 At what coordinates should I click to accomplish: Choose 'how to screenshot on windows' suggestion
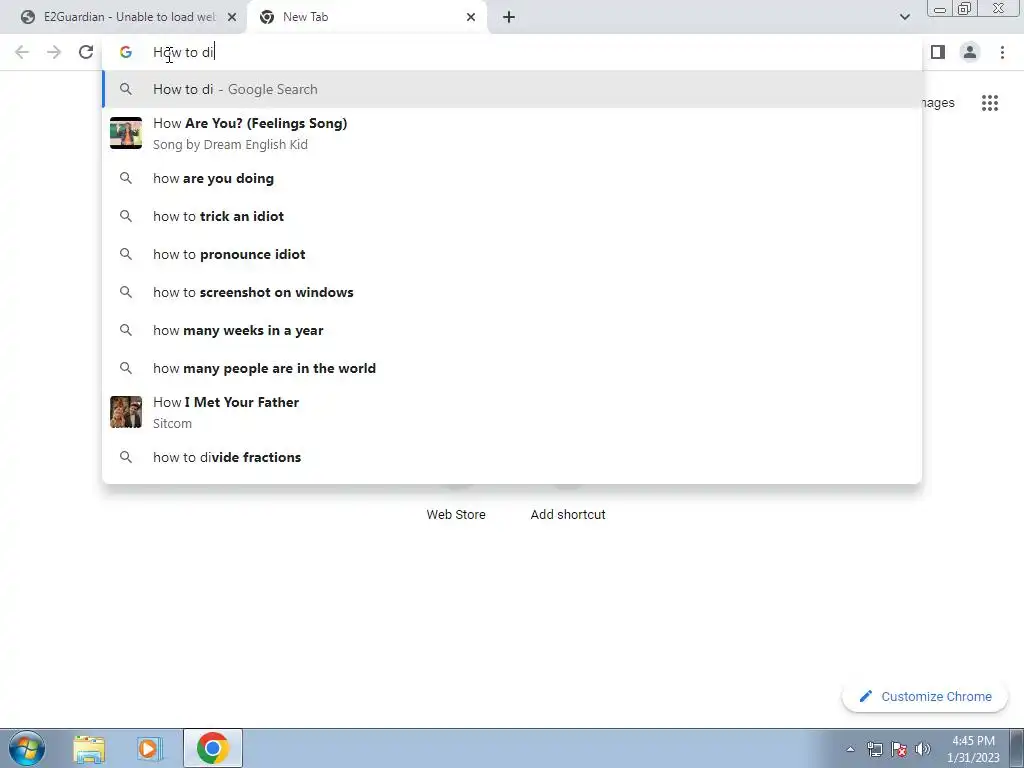(512, 292)
